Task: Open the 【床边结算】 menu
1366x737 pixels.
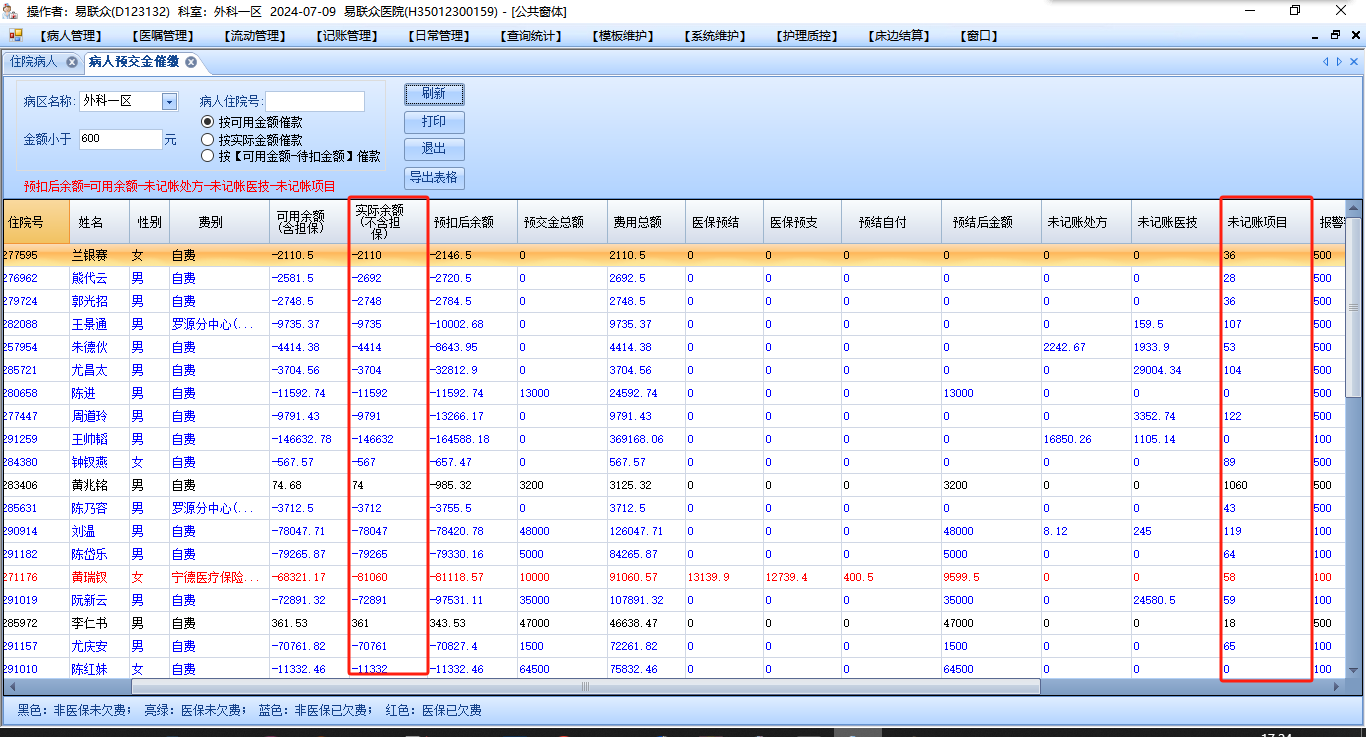Action: tap(900, 36)
